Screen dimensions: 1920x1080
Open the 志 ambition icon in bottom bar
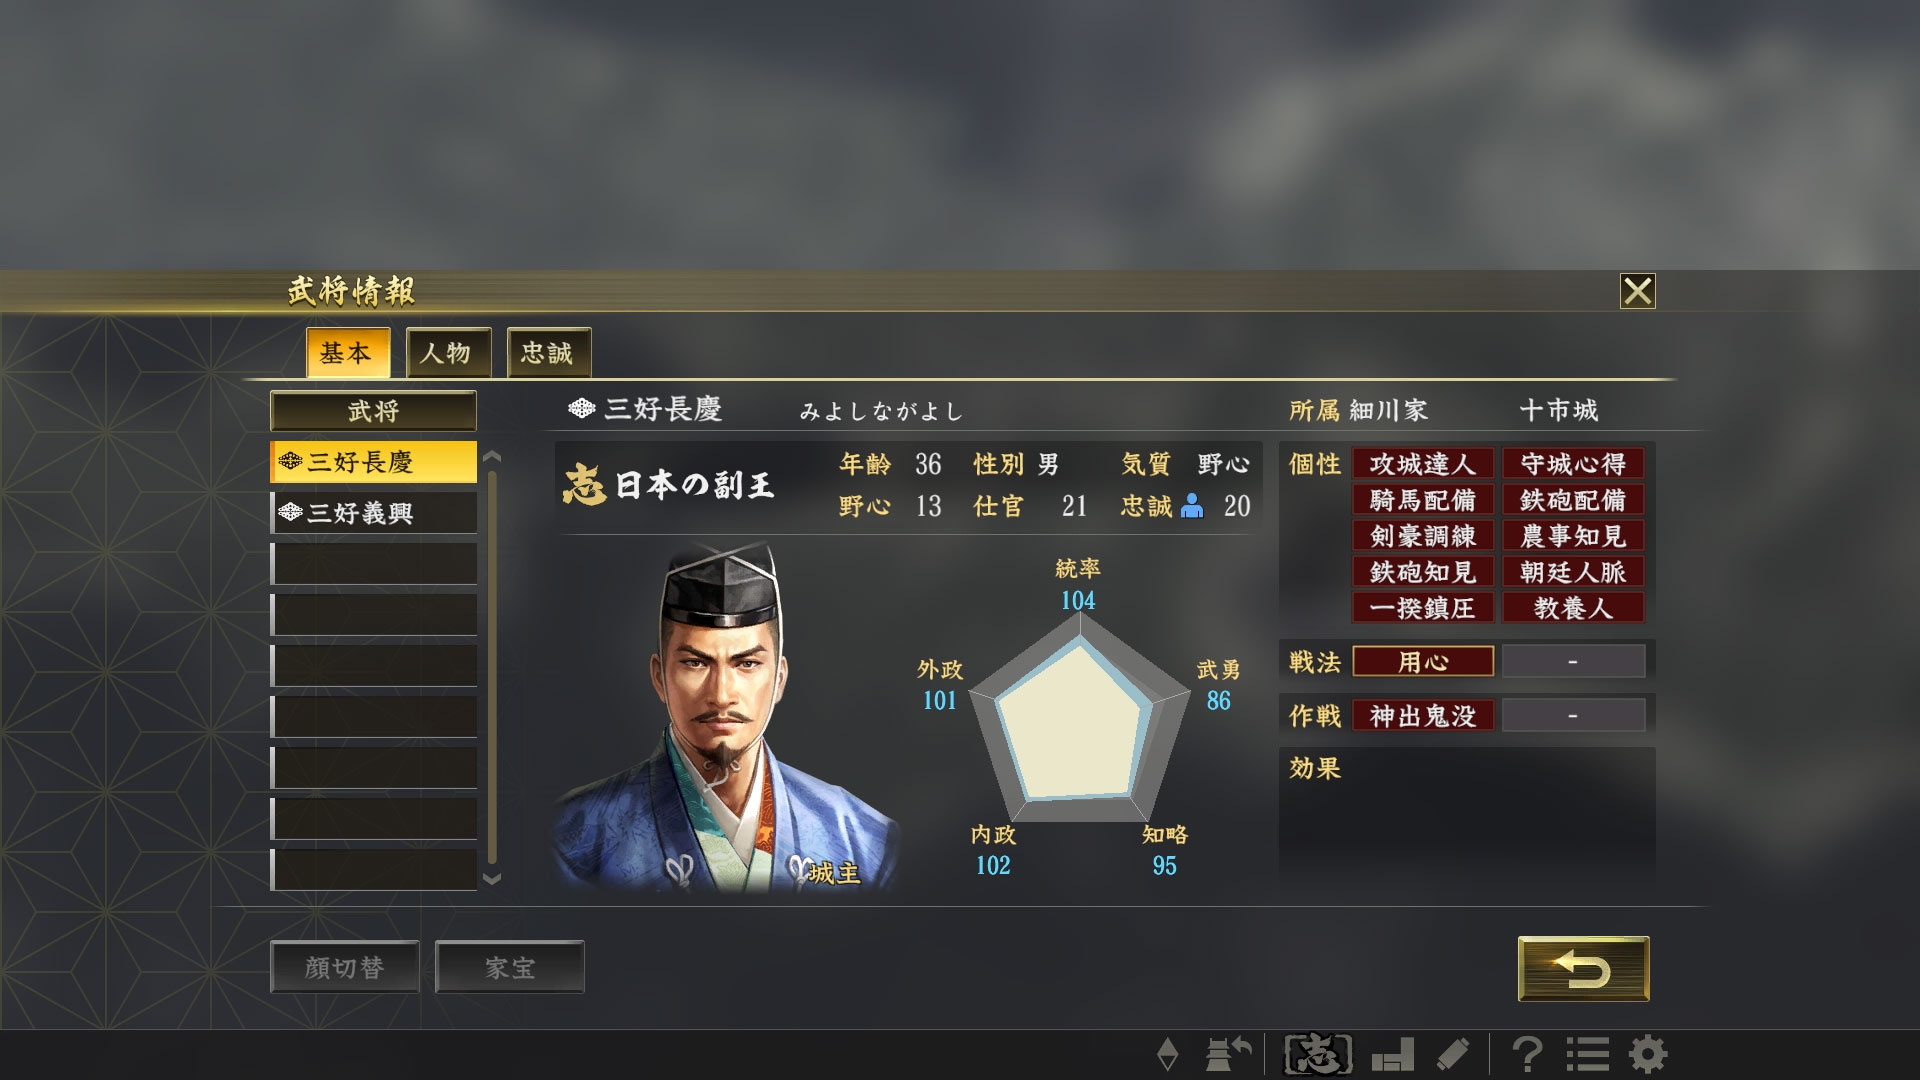pyautogui.click(x=1318, y=1054)
